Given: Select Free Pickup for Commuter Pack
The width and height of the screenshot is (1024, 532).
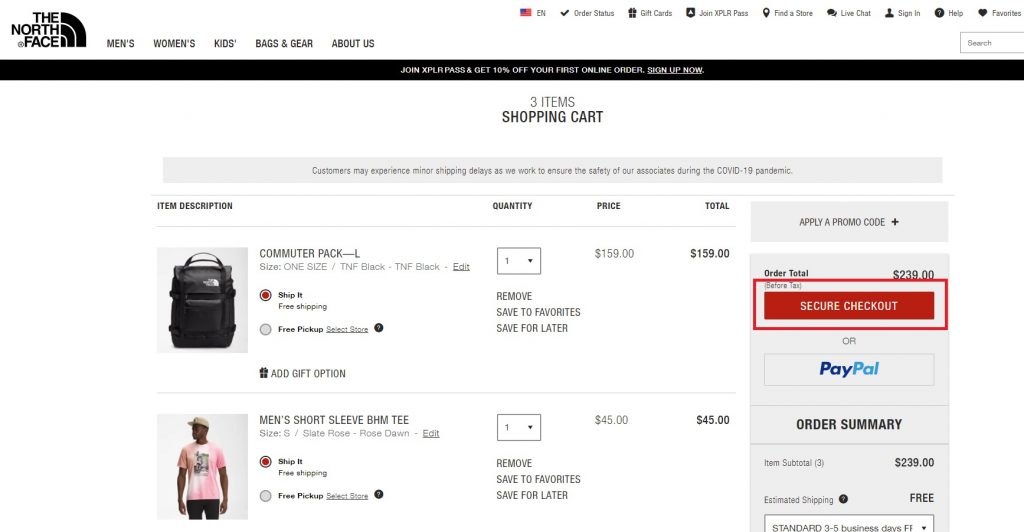Looking at the screenshot, I should (x=265, y=329).
